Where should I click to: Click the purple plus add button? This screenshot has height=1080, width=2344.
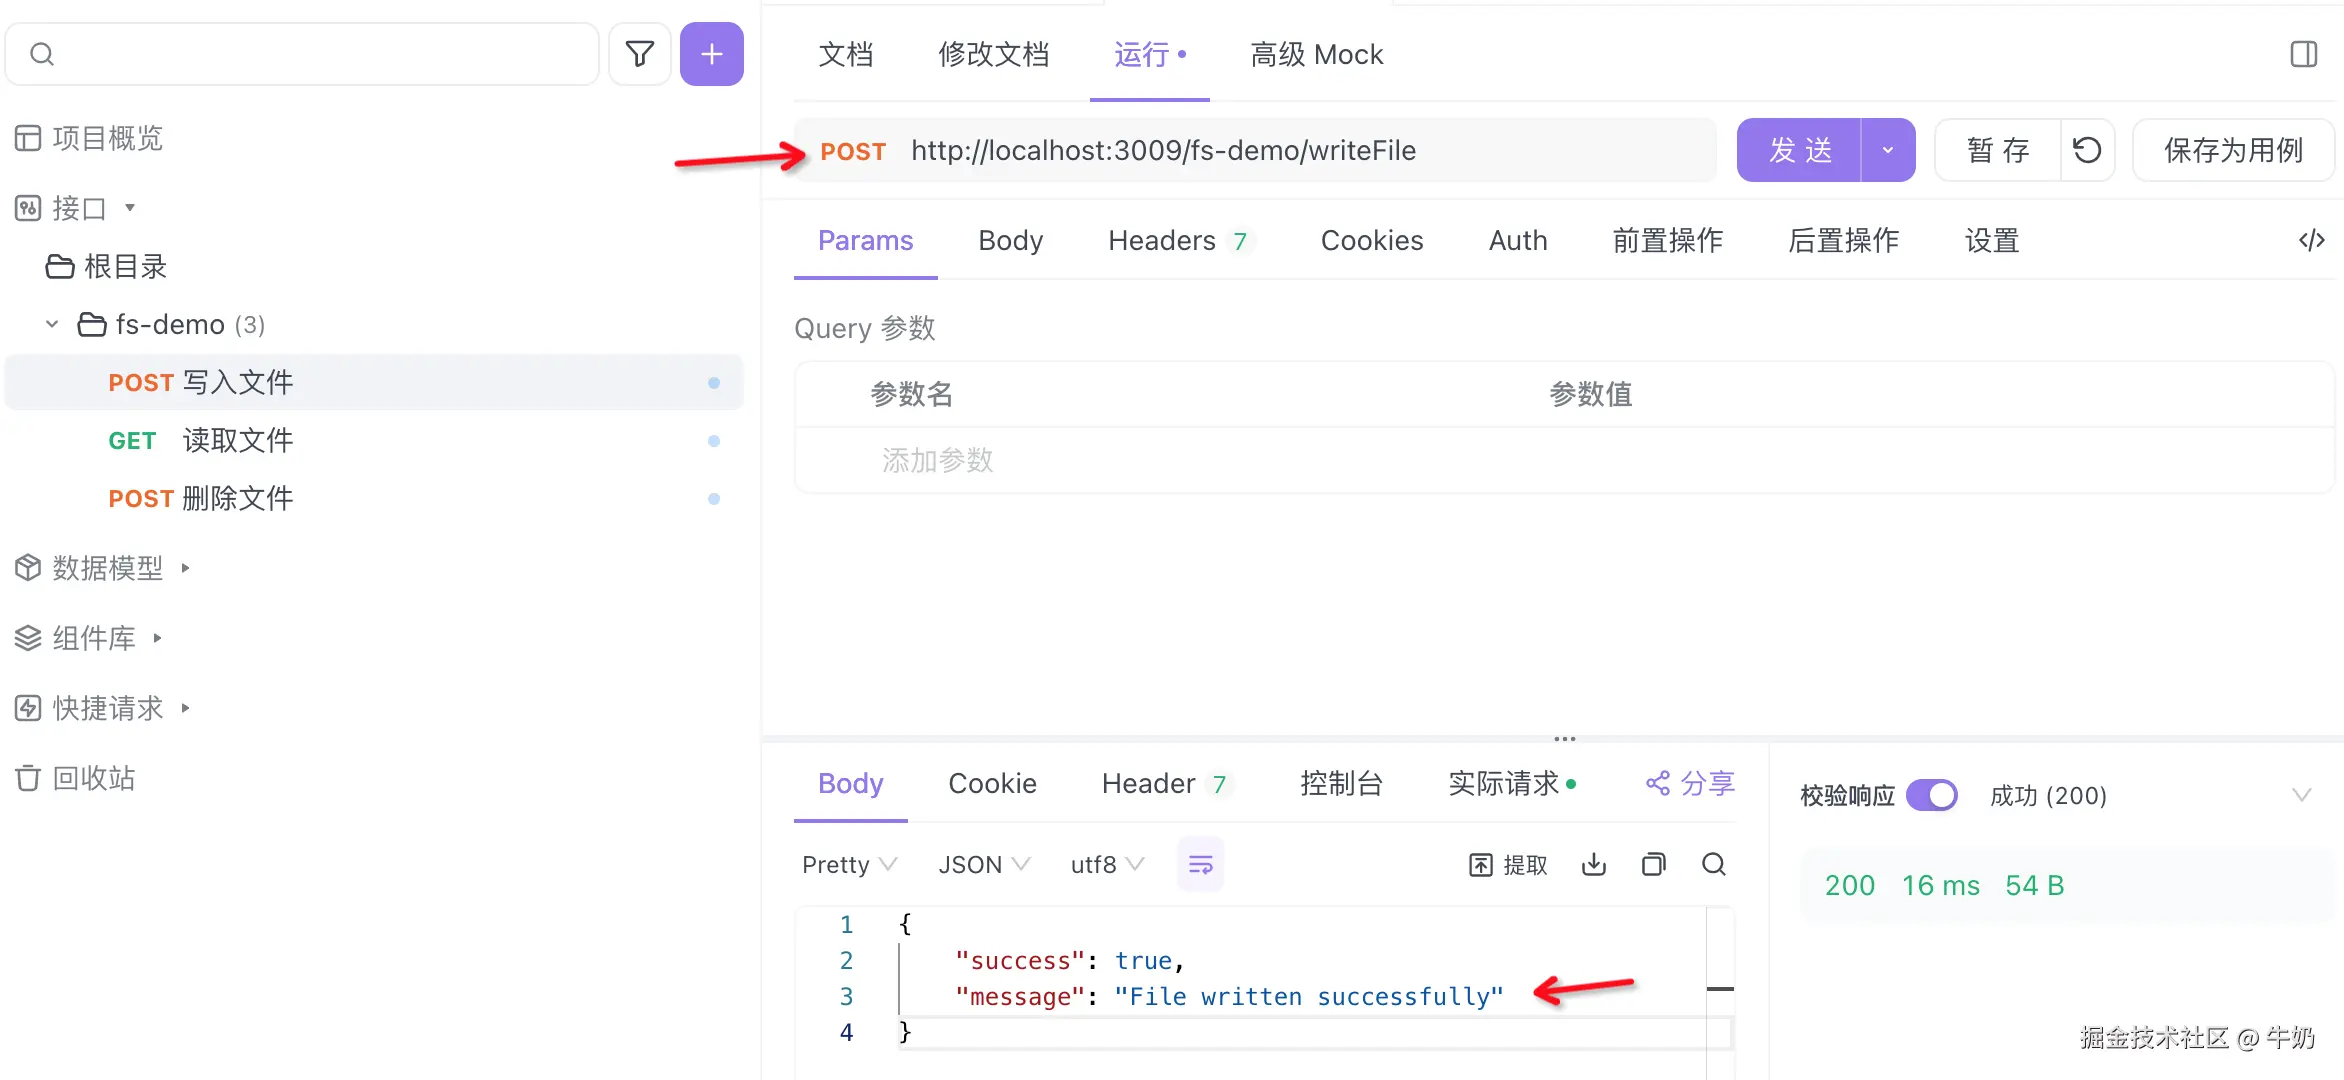tap(711, 54)
